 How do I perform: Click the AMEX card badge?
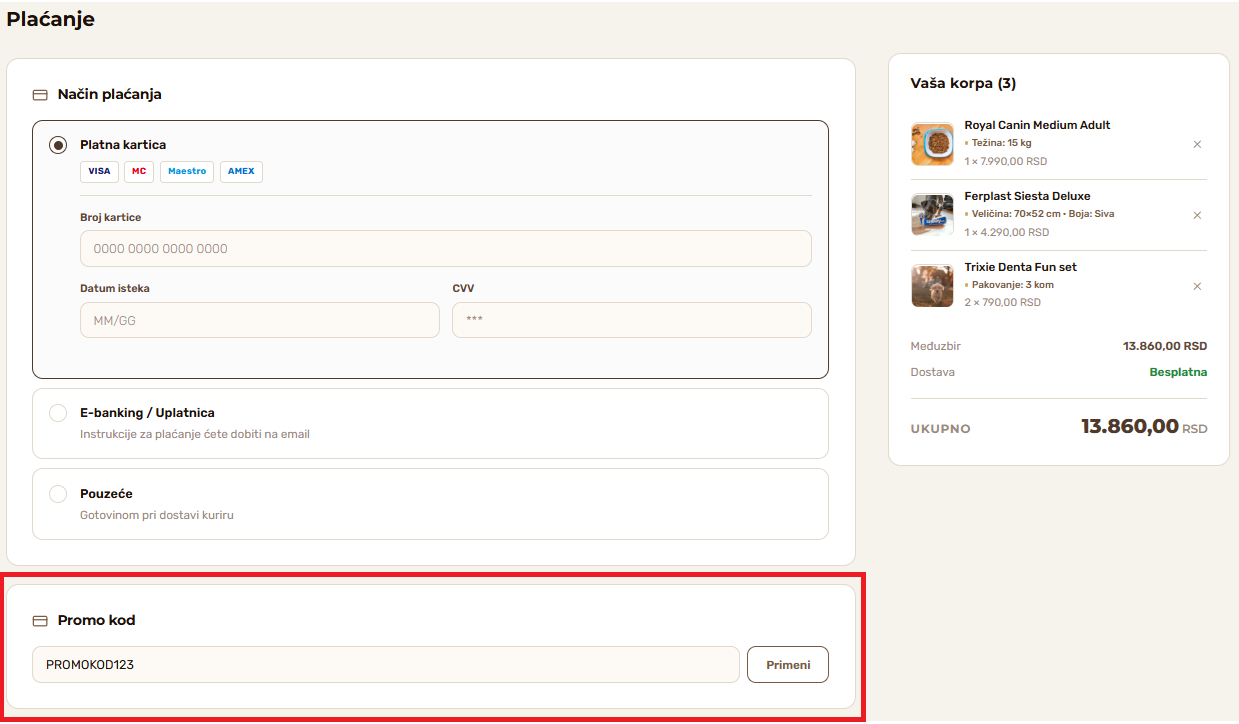pyautogui.click(x=241, y=171)
